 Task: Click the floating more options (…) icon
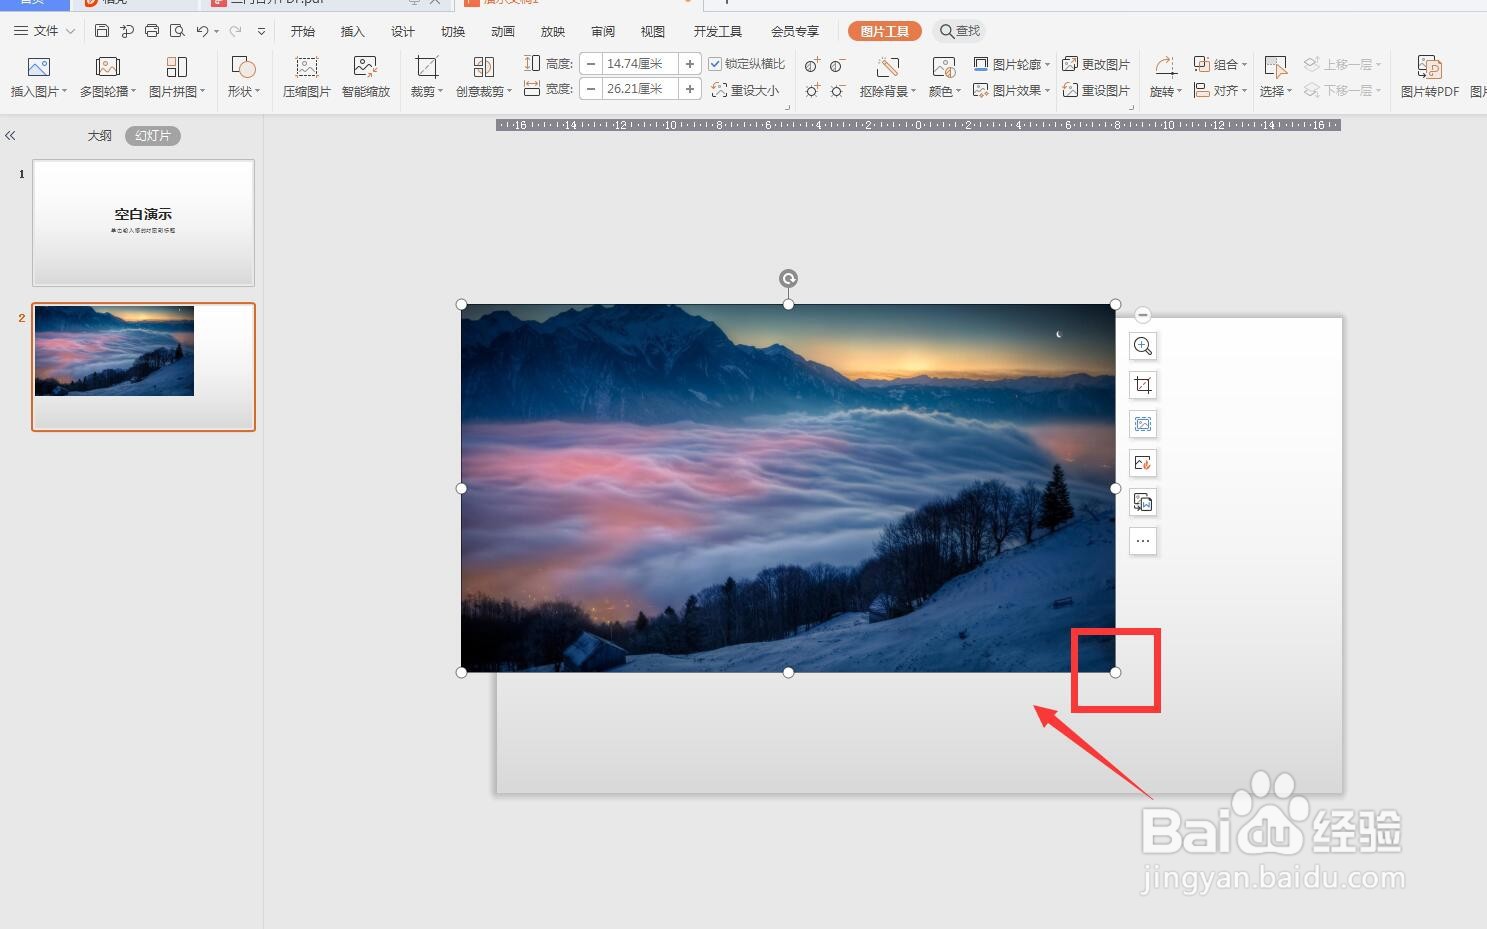(x=1143, y=541)
